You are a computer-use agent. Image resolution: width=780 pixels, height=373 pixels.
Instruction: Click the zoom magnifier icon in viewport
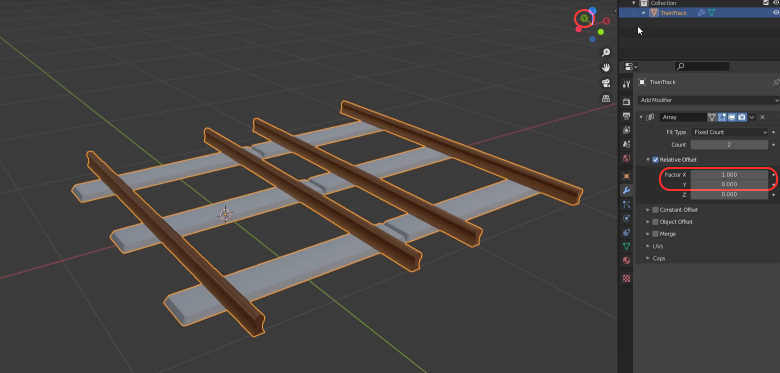[606, 52]
